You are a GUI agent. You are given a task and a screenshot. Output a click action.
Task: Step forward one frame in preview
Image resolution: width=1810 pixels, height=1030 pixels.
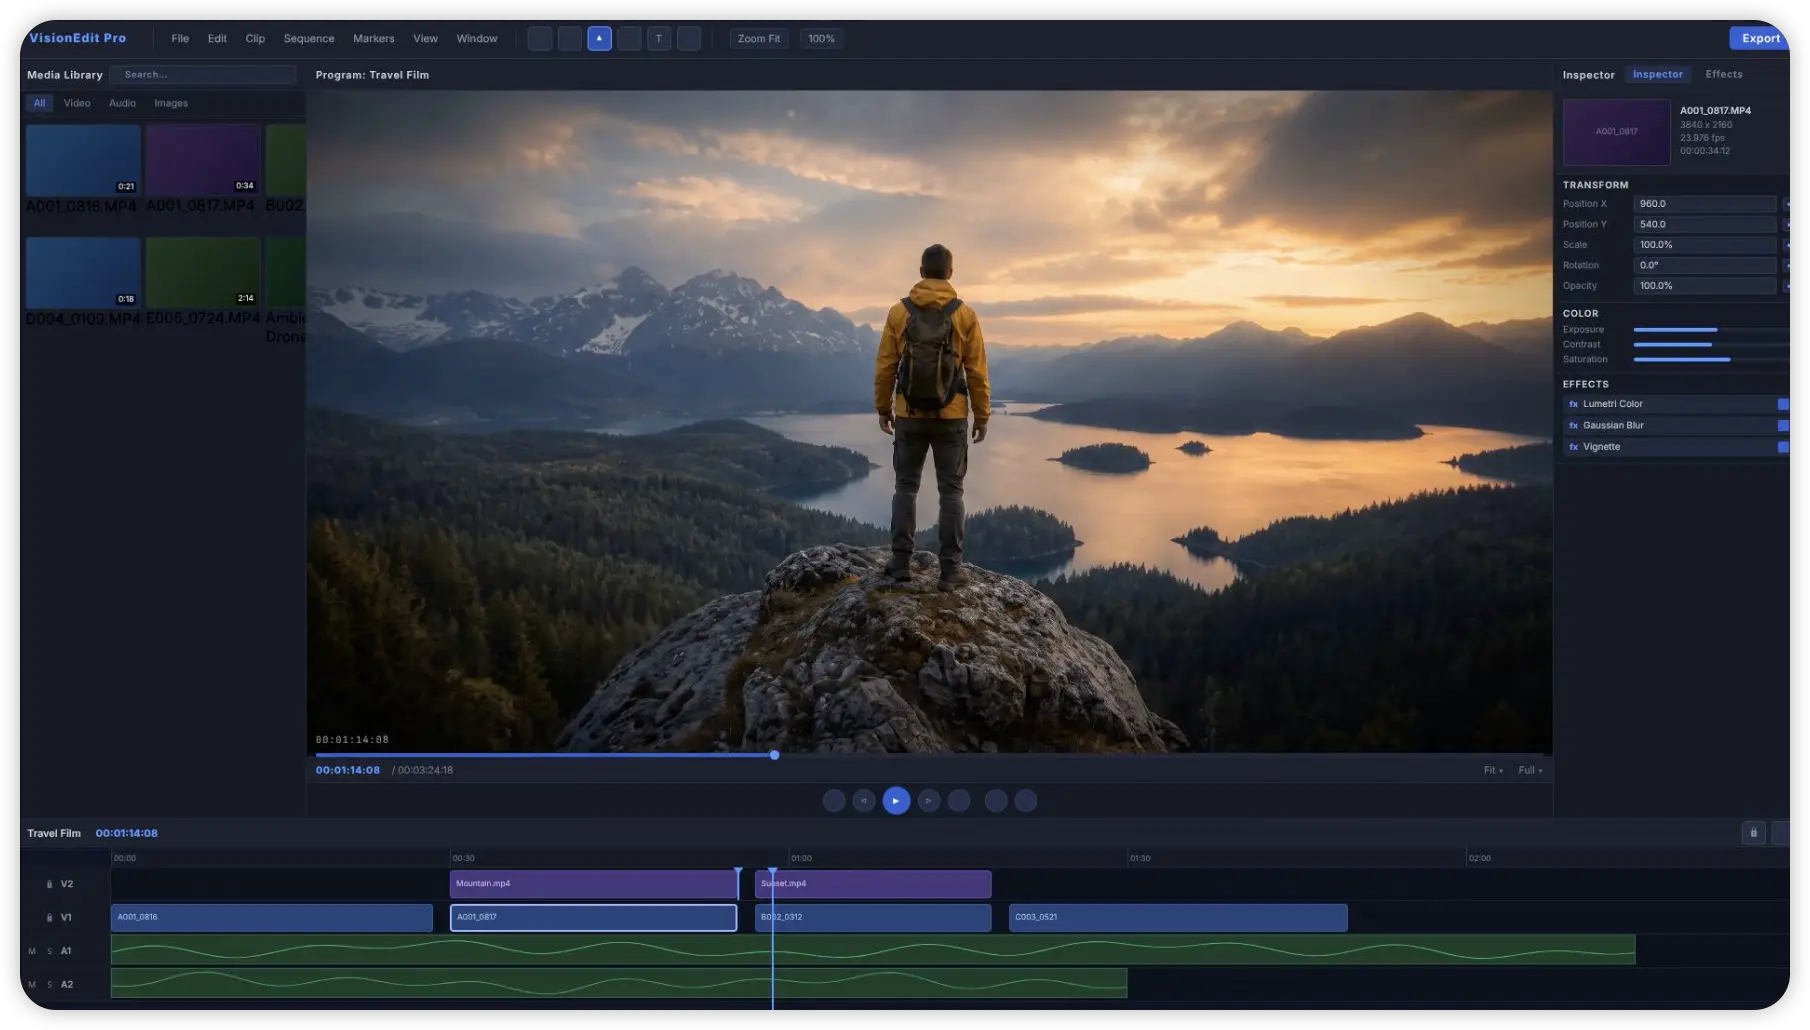point(929,800)
